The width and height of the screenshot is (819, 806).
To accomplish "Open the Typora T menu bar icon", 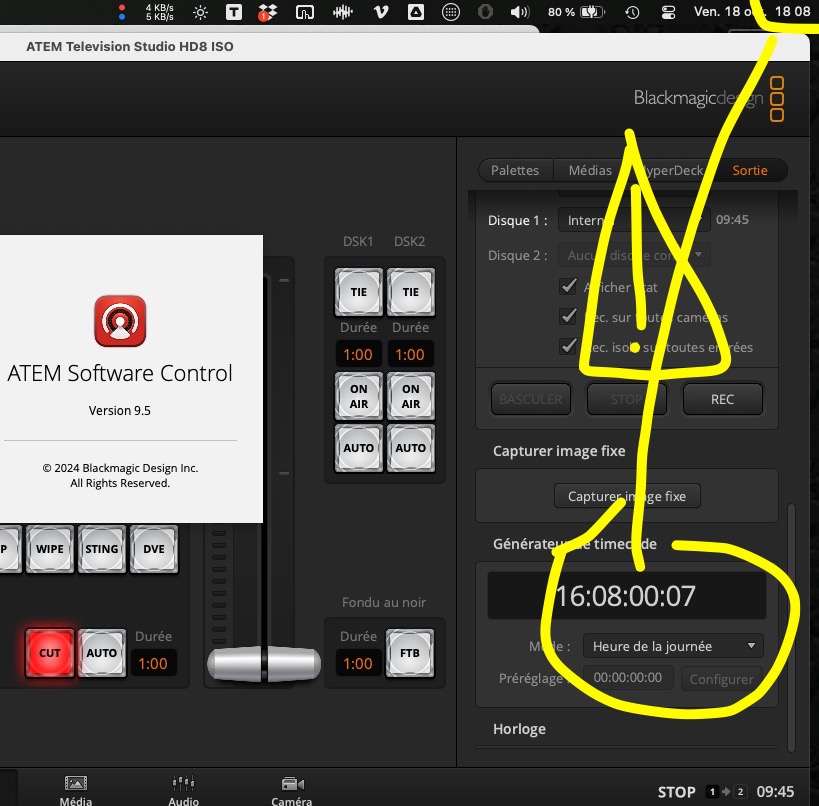I will pos(233,12).
